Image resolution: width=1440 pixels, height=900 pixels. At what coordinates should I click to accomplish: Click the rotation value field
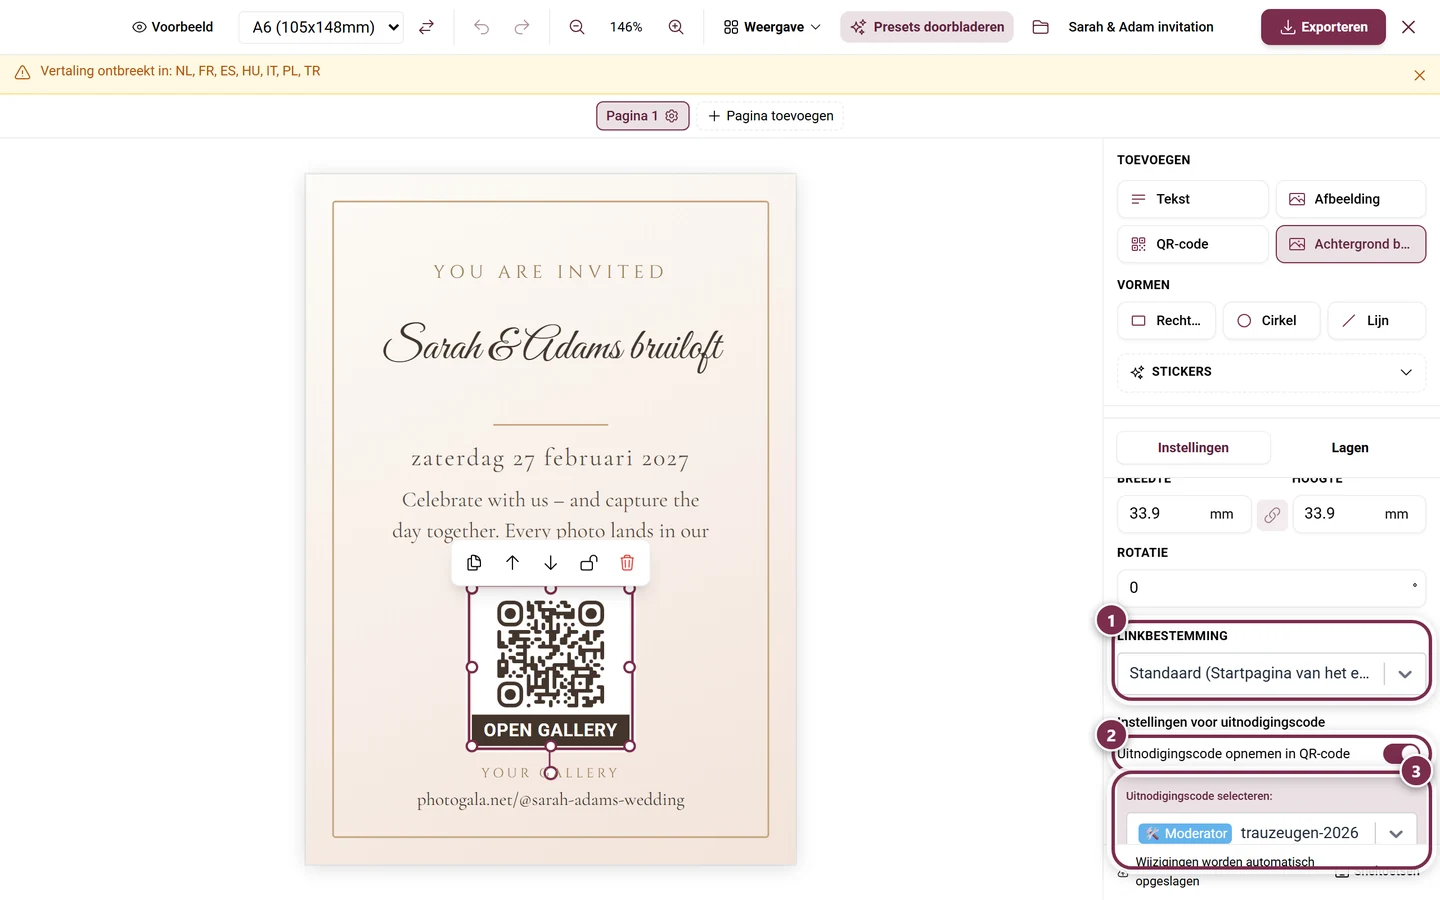click(1271, 588)
